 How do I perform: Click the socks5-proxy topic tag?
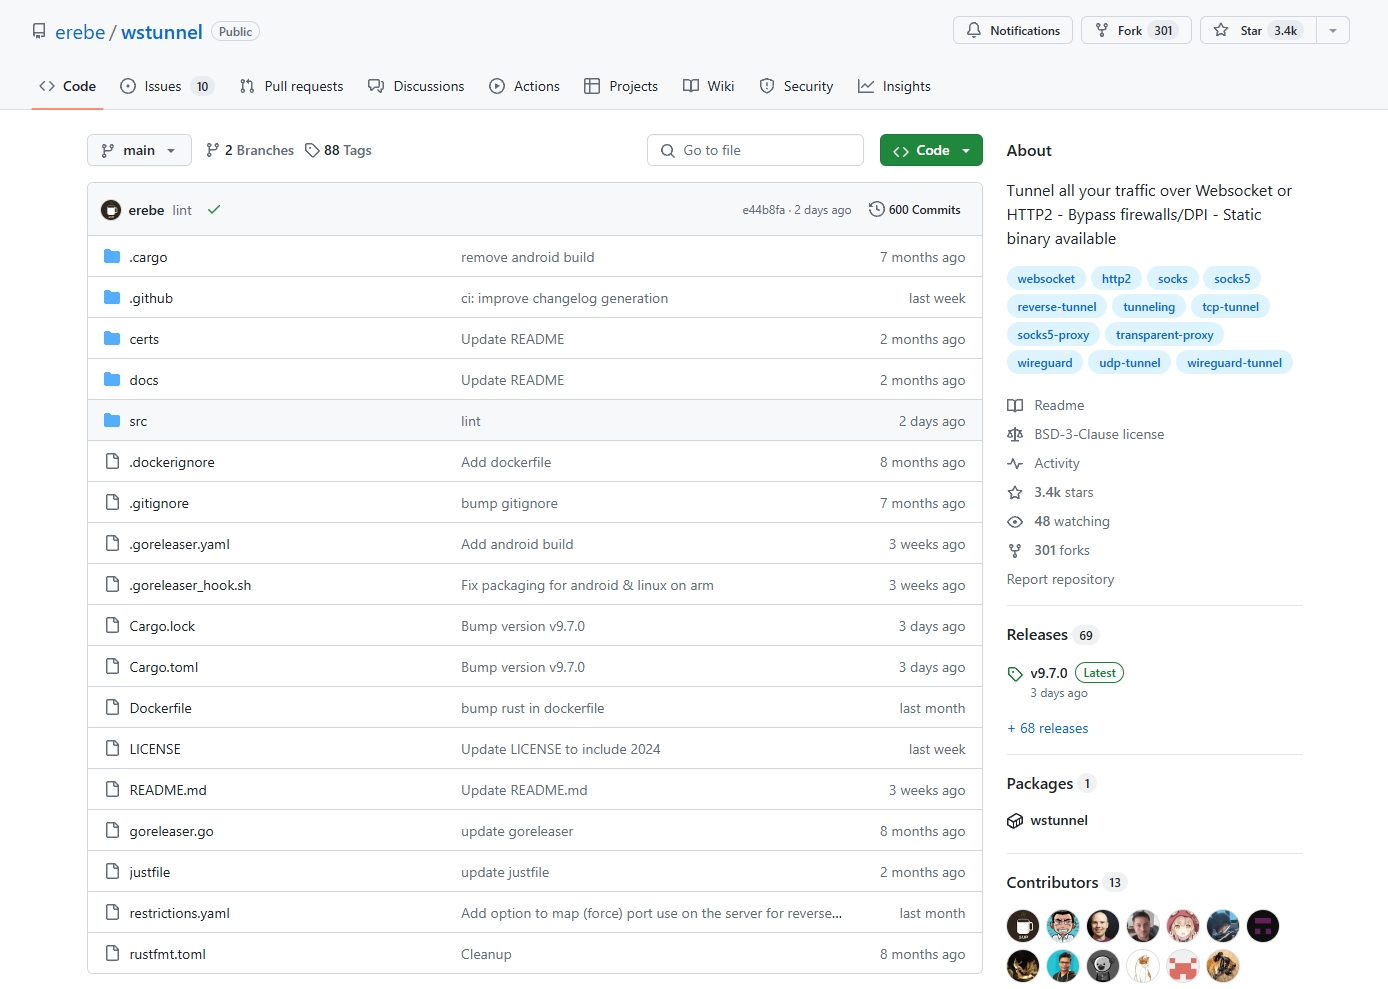pyautogui.click(x=1053, y=335)
